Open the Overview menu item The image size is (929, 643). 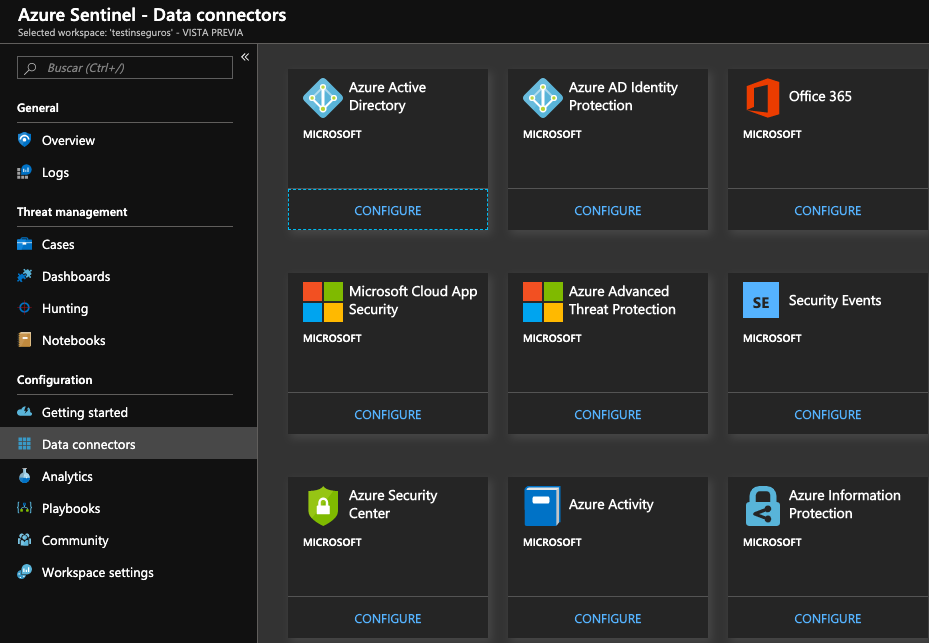click(x=68, y=141)
